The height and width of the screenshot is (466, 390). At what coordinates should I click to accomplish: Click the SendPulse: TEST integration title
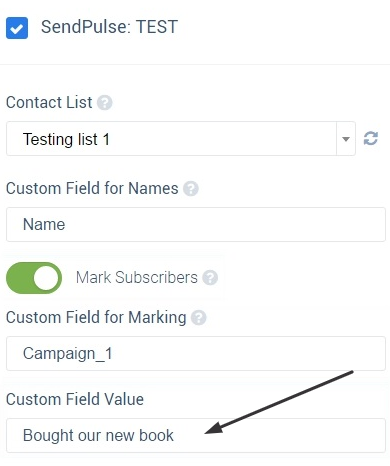109,27
